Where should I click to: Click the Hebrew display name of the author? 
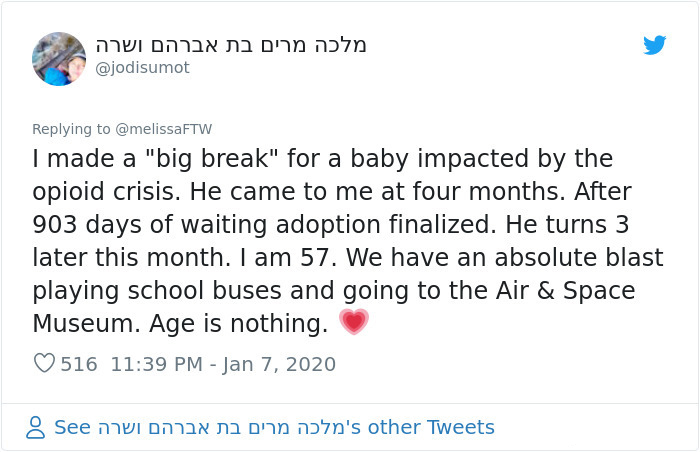231,45
